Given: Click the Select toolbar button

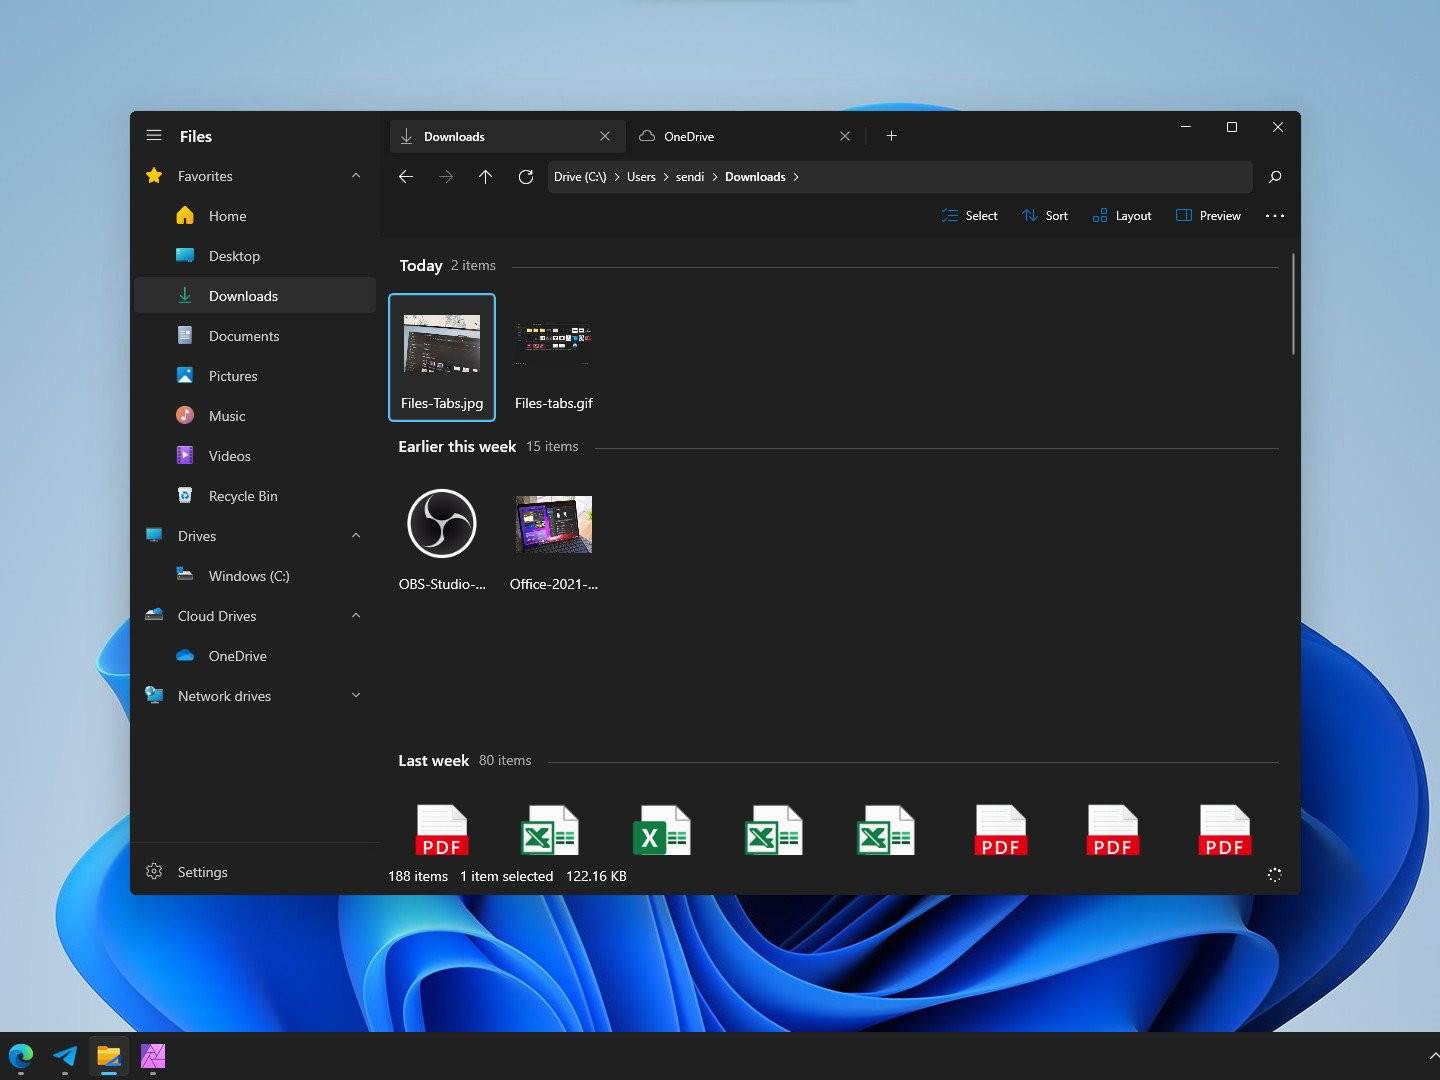Looking at the screenshot, I should click(970, 216).
